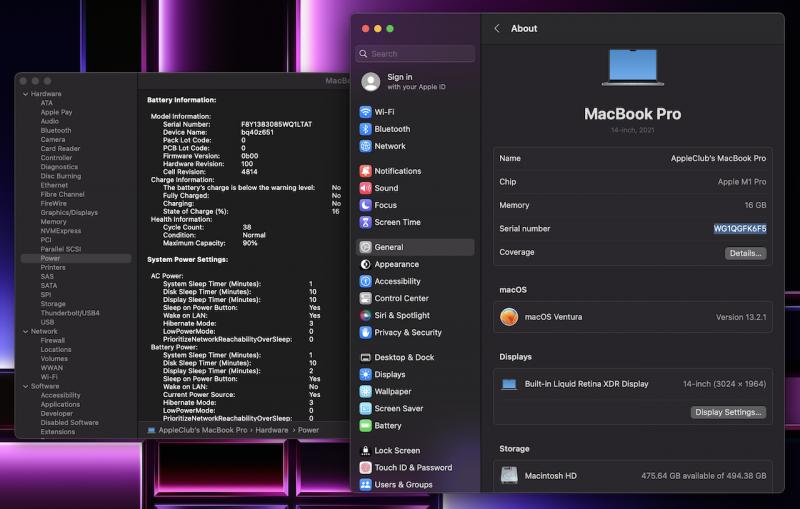Select Camera in the Hardware tree
Viewport: 800px width, 509px height.
click(x=53, y=140)
